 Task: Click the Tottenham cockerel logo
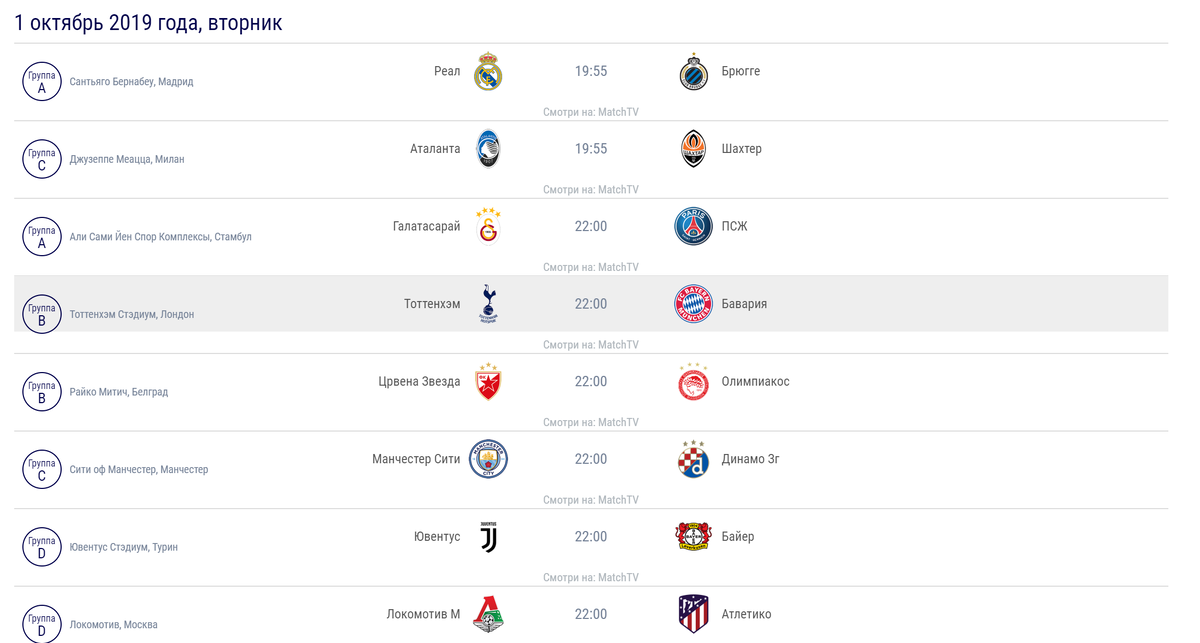[x=488, y=304]
